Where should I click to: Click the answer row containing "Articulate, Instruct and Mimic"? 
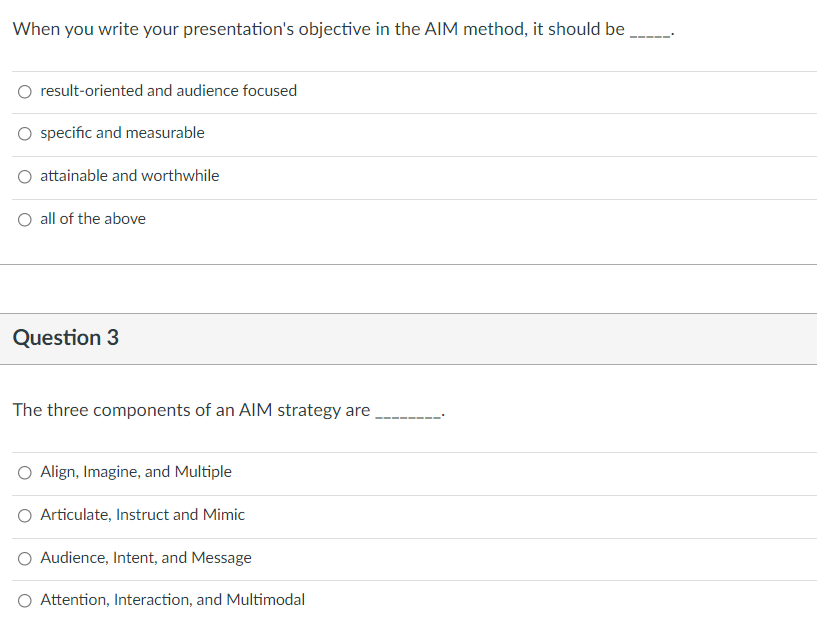pos(400,514)
